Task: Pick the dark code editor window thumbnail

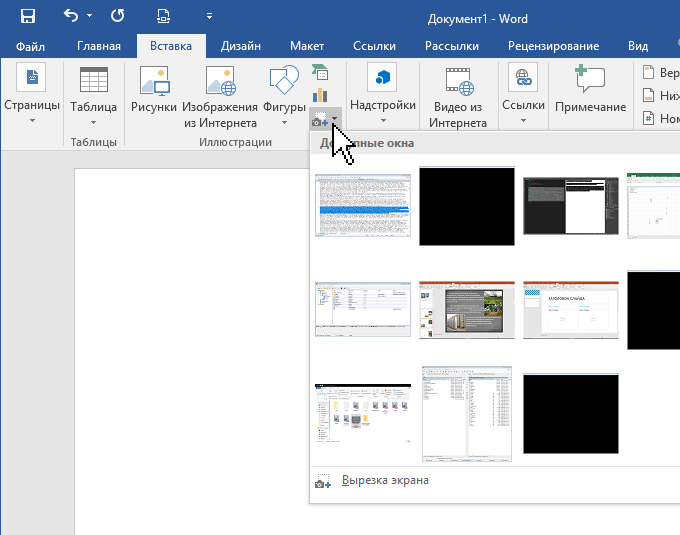Action: coord(571,206)
